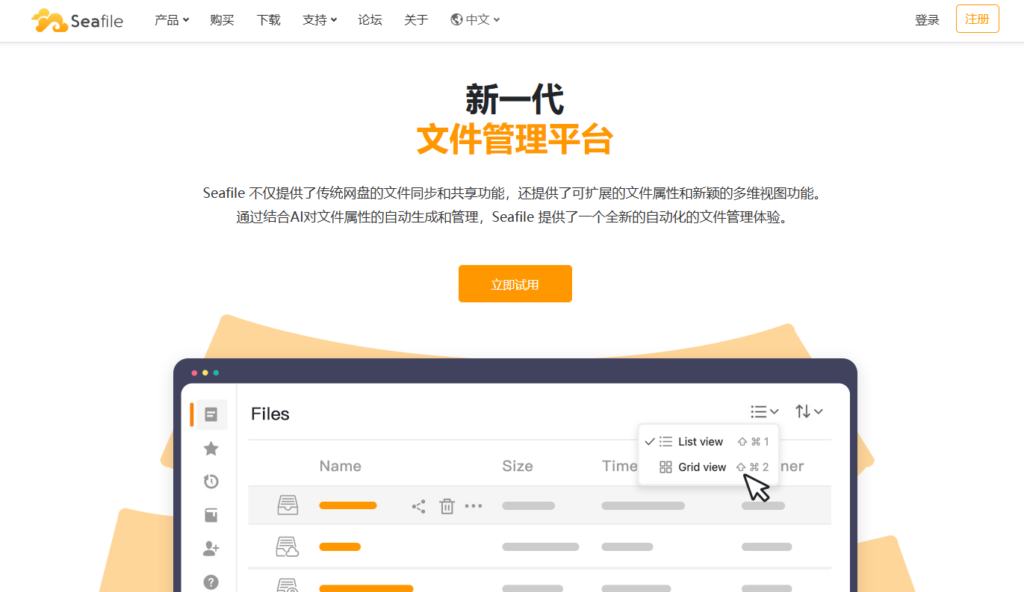Viewport: 1024px width, 592px height.
Task: Select the files library sidebar icon
Action: tap(211, 414)
